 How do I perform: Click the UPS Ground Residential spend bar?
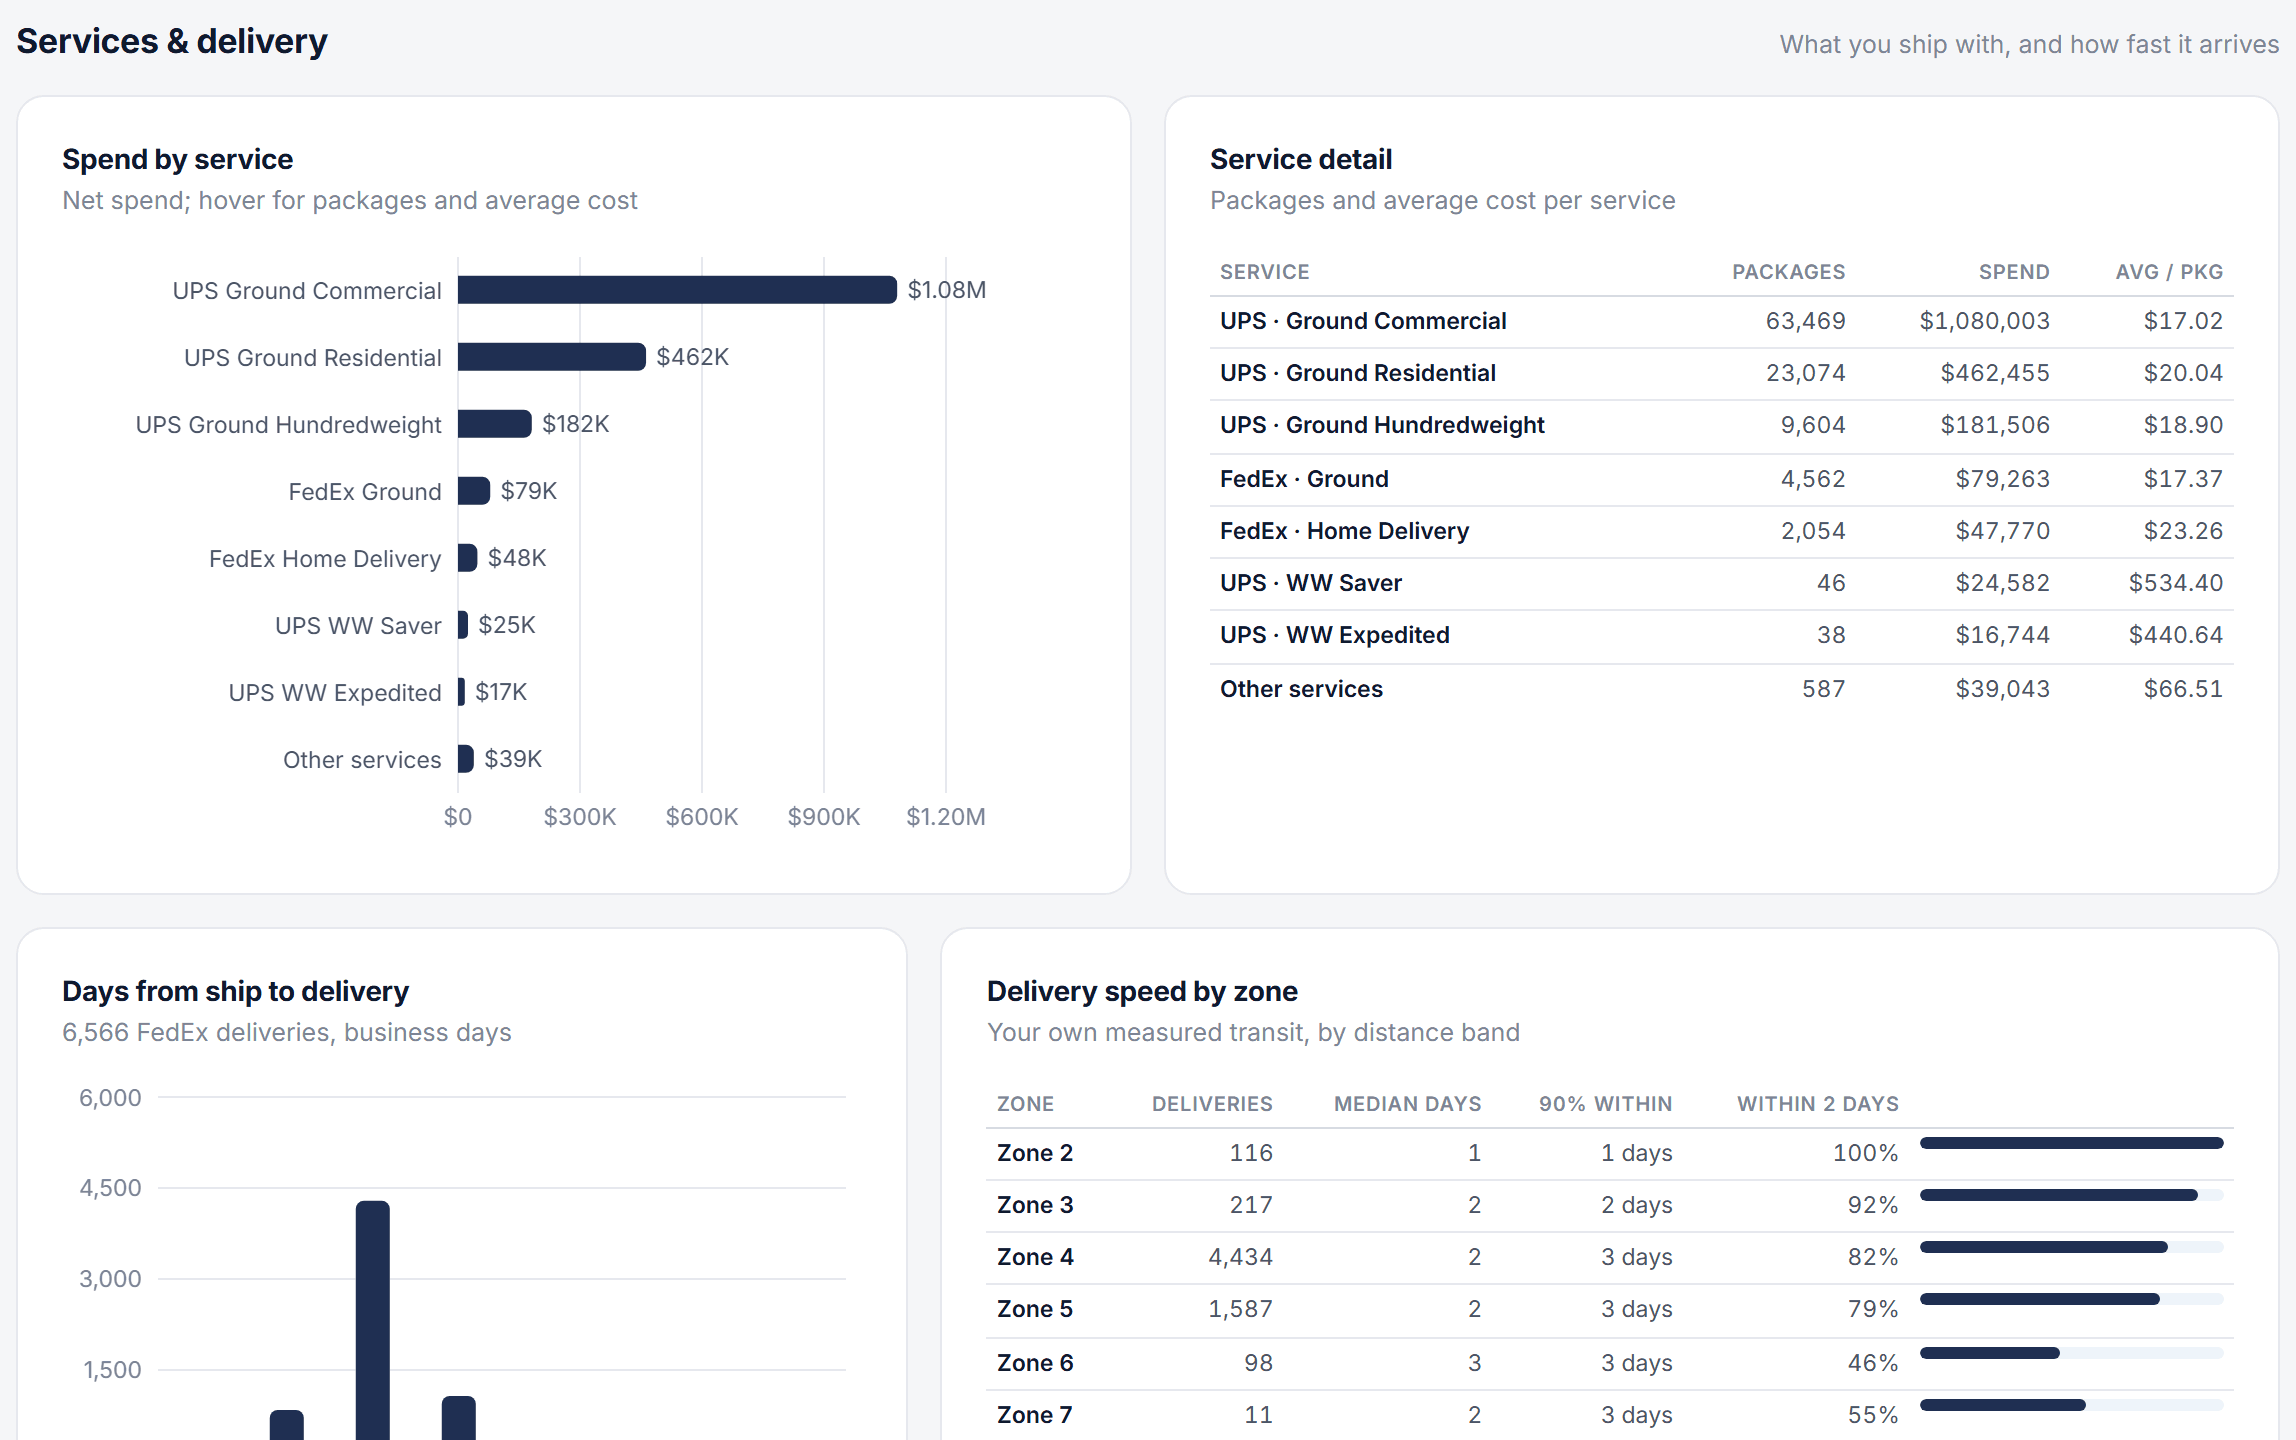[552, 357]
